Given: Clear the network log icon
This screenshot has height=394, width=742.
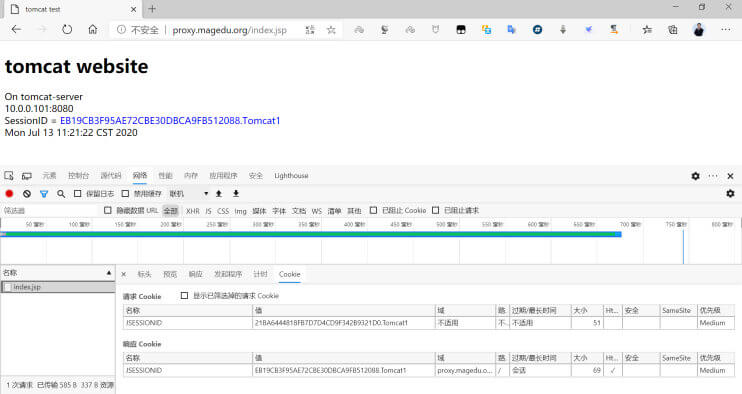Looking at the screenshot, I should click(x=27, y=193).
